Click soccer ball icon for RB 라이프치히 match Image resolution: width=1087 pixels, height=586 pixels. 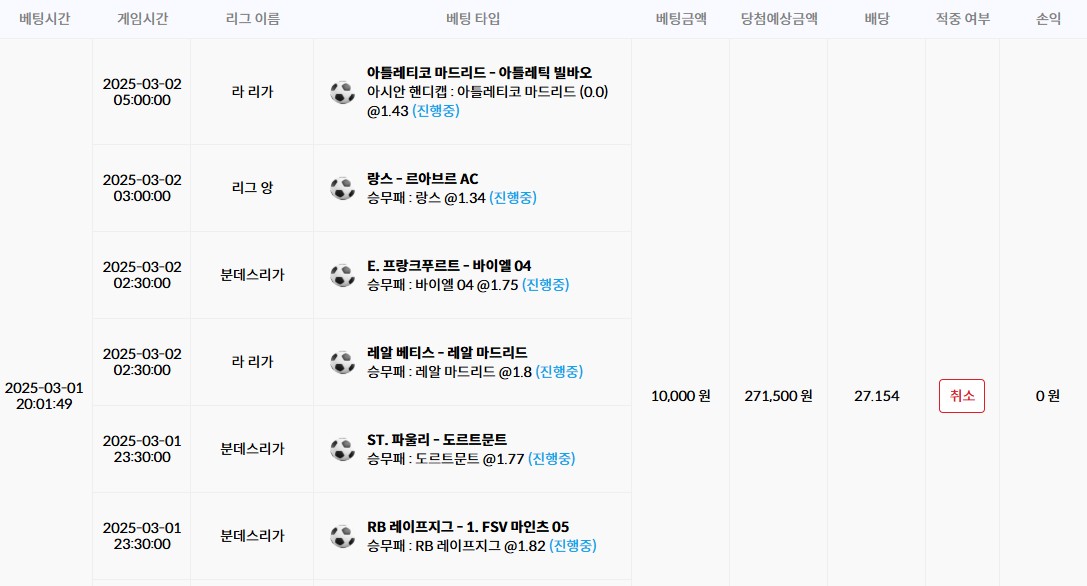pos(343,536)
